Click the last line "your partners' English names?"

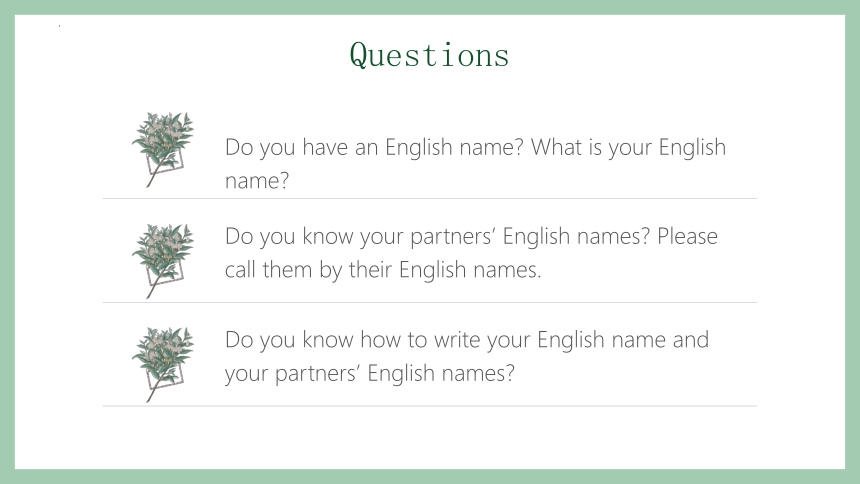click(x=370, y=373)
